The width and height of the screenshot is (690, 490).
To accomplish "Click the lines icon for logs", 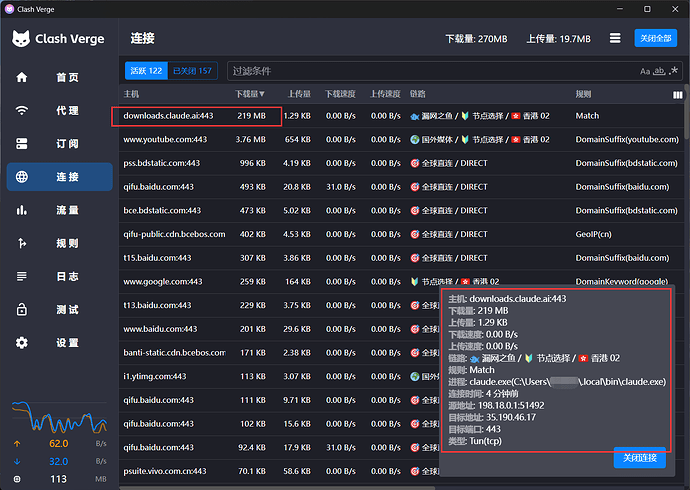I will [x=22, y=277].
